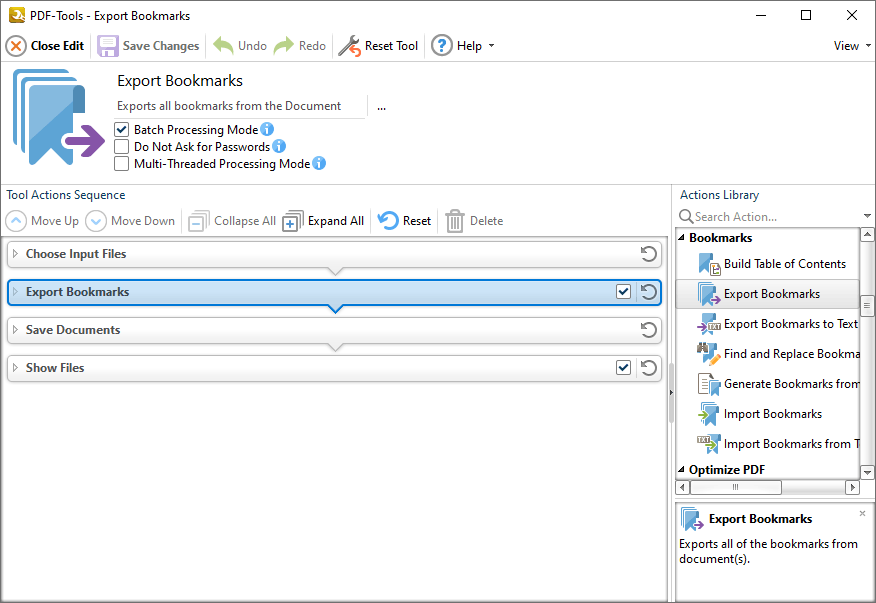
Task: Click the horizontal scrollbar left arrow
Action: pyautogui.click(x=682, y=487)
